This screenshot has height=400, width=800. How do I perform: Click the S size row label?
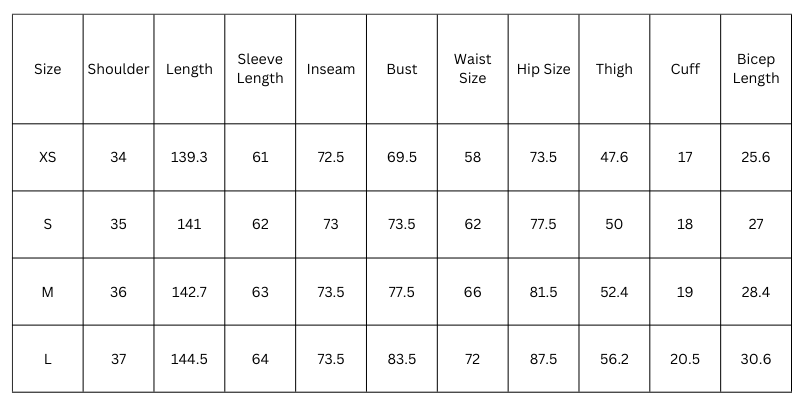coord(47,224)
